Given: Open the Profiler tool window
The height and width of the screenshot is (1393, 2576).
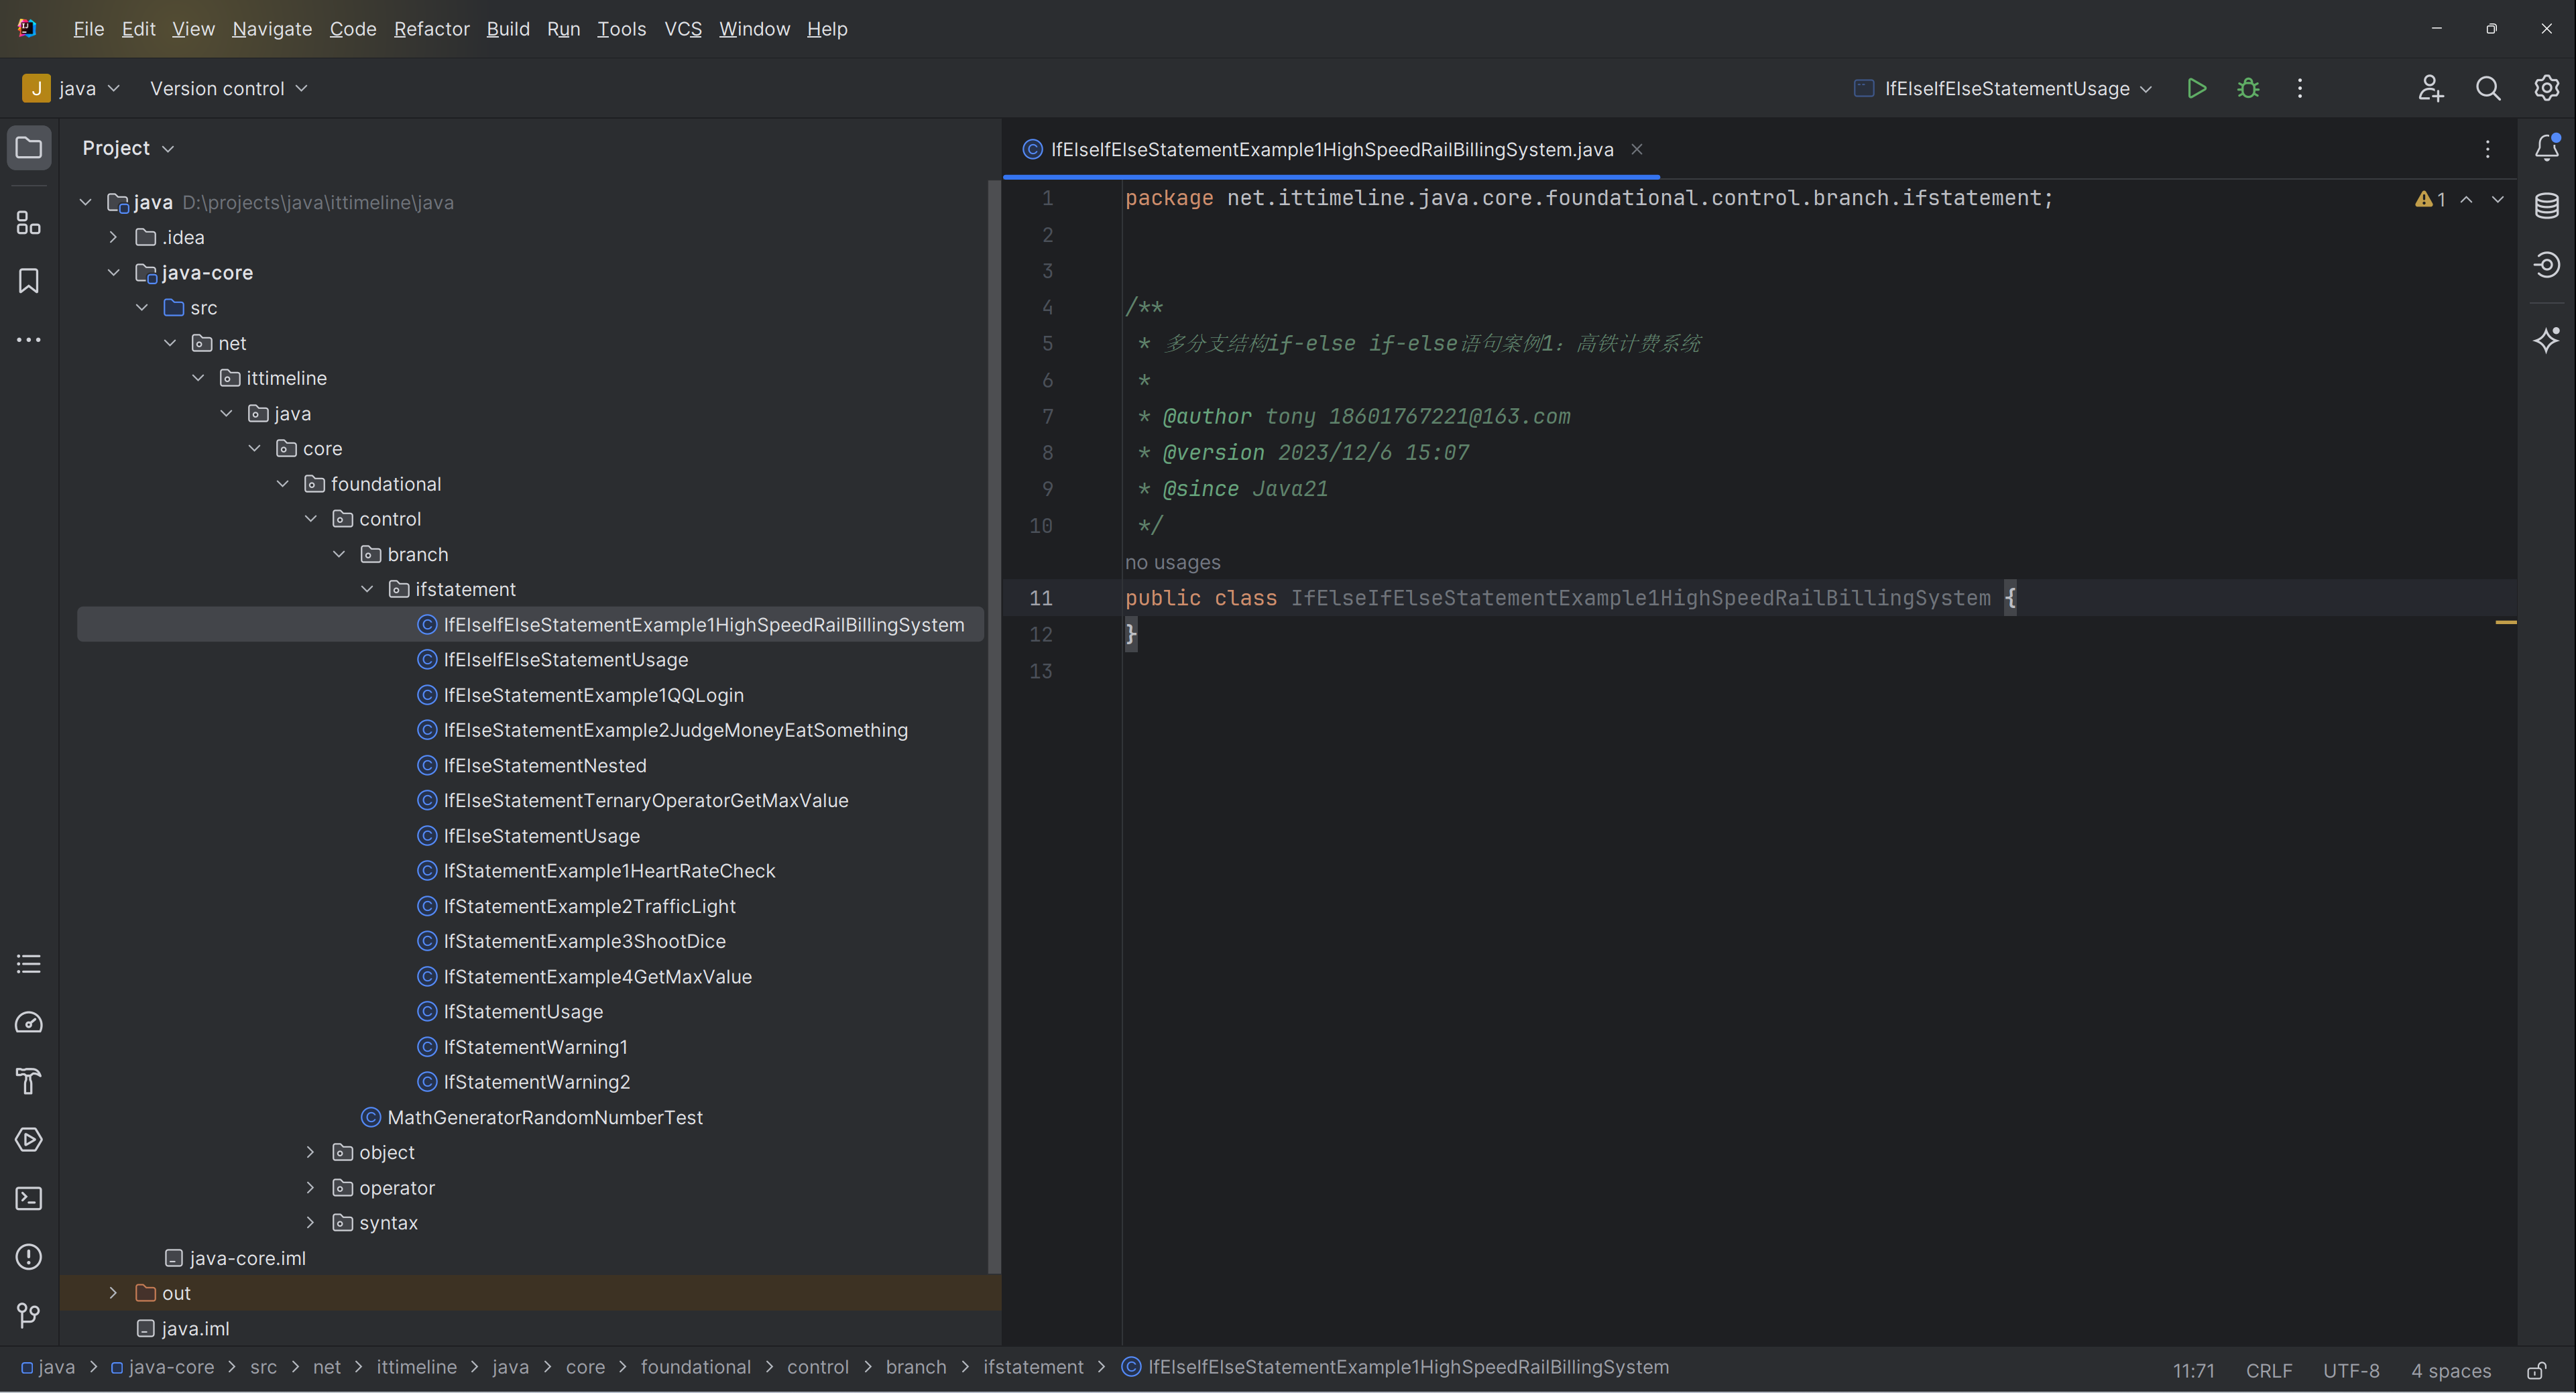Looking at the screenshot, I should tap(29, 1022).
